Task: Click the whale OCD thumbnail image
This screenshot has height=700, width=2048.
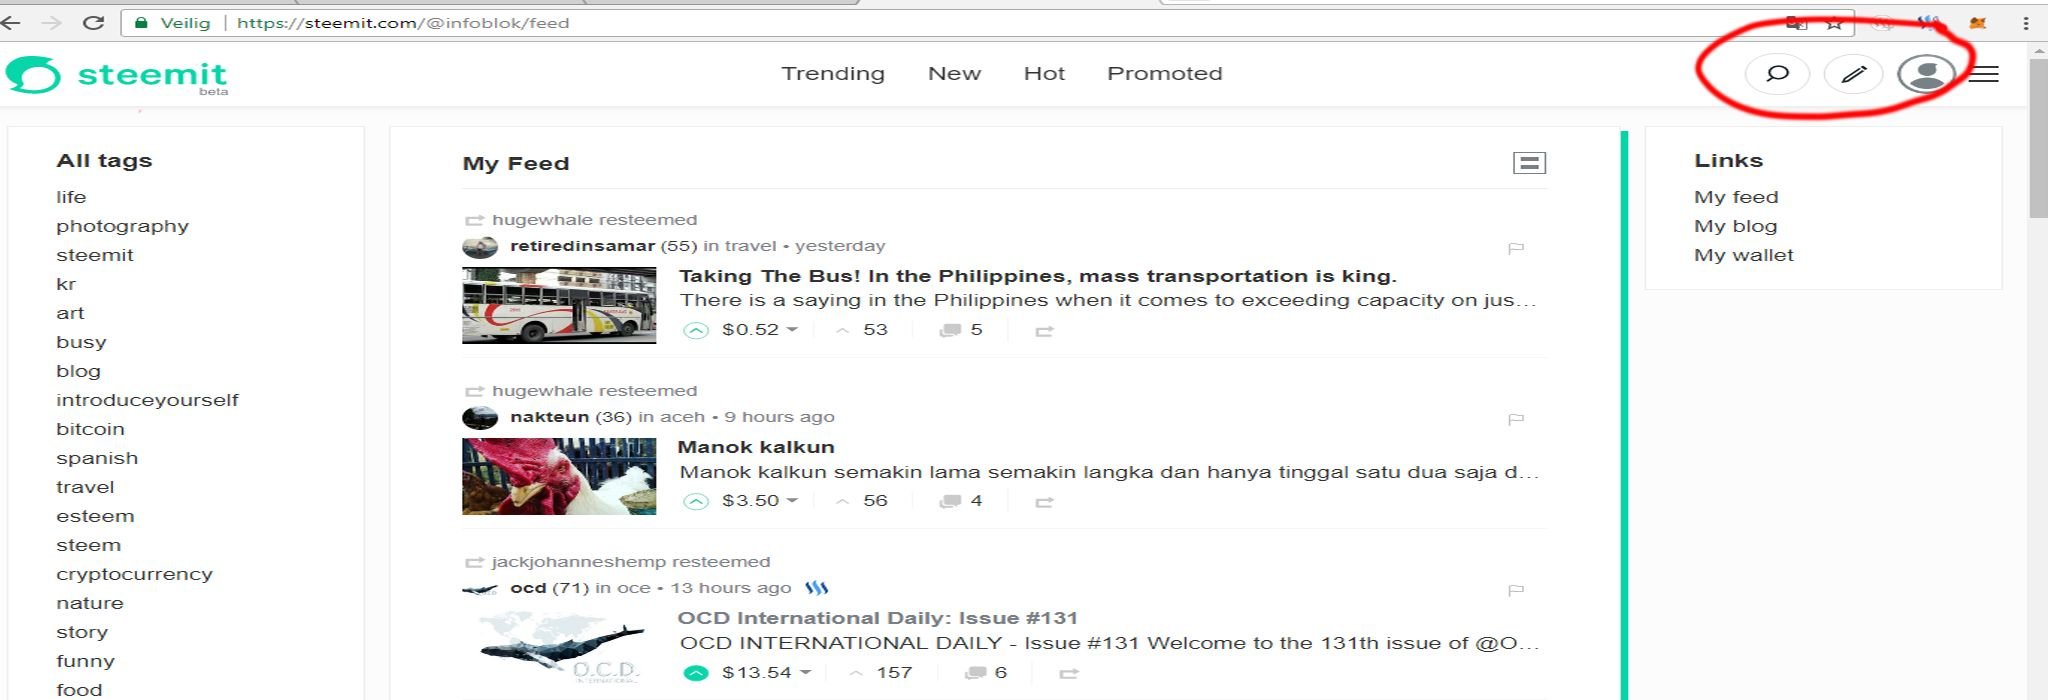Action: (x=559, y=647)
